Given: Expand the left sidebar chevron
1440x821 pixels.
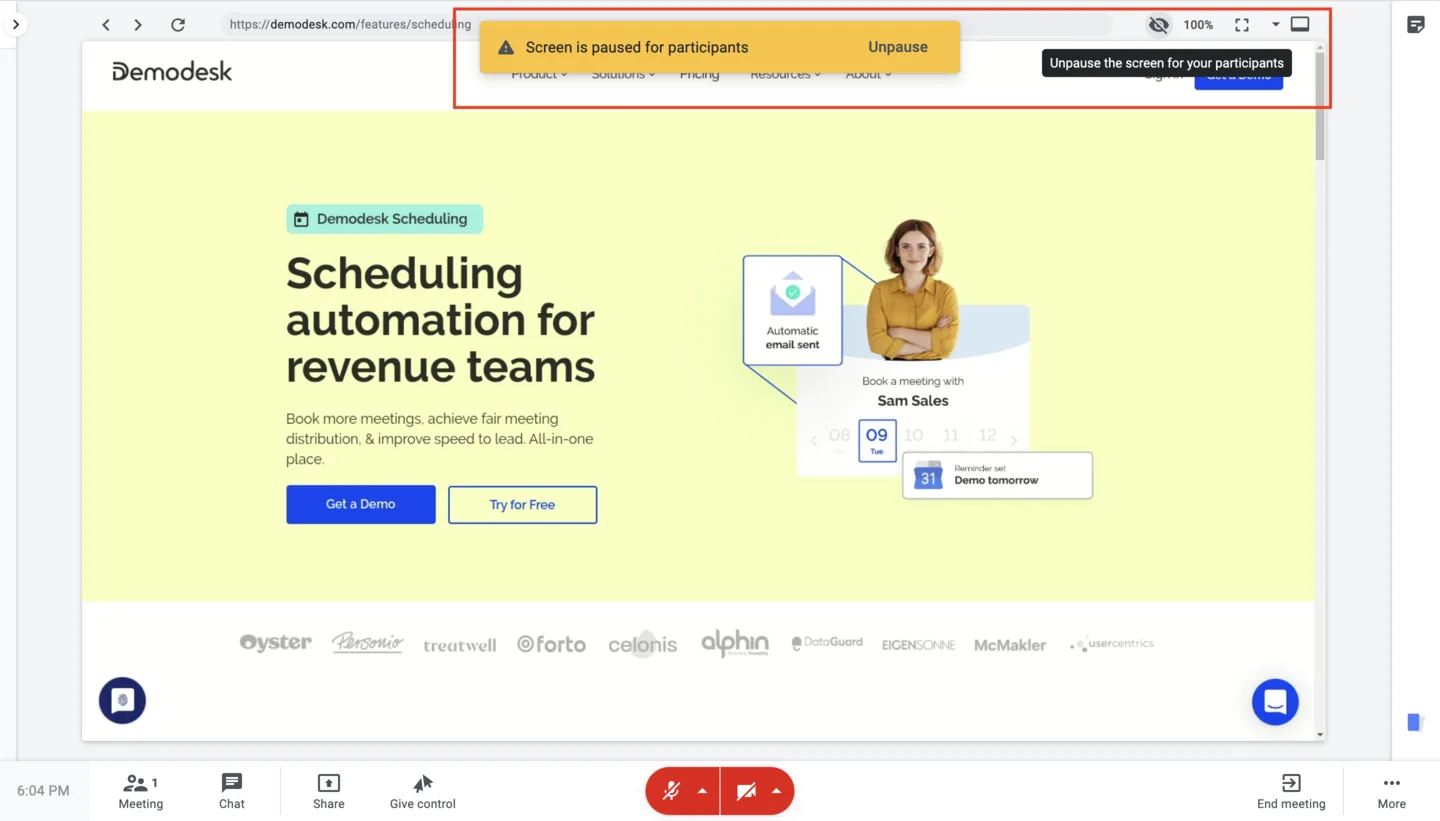Looking at the screenshot, I should (15, 24).
